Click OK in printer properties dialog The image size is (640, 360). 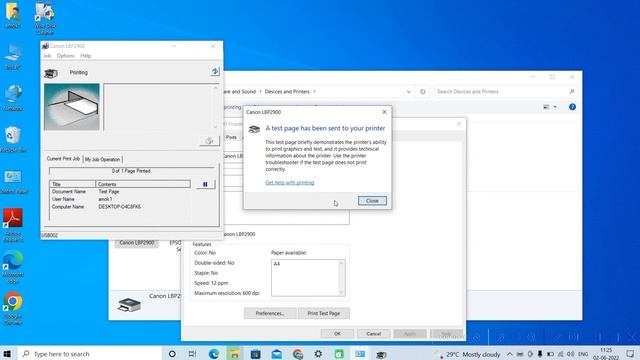coord(337,333)
